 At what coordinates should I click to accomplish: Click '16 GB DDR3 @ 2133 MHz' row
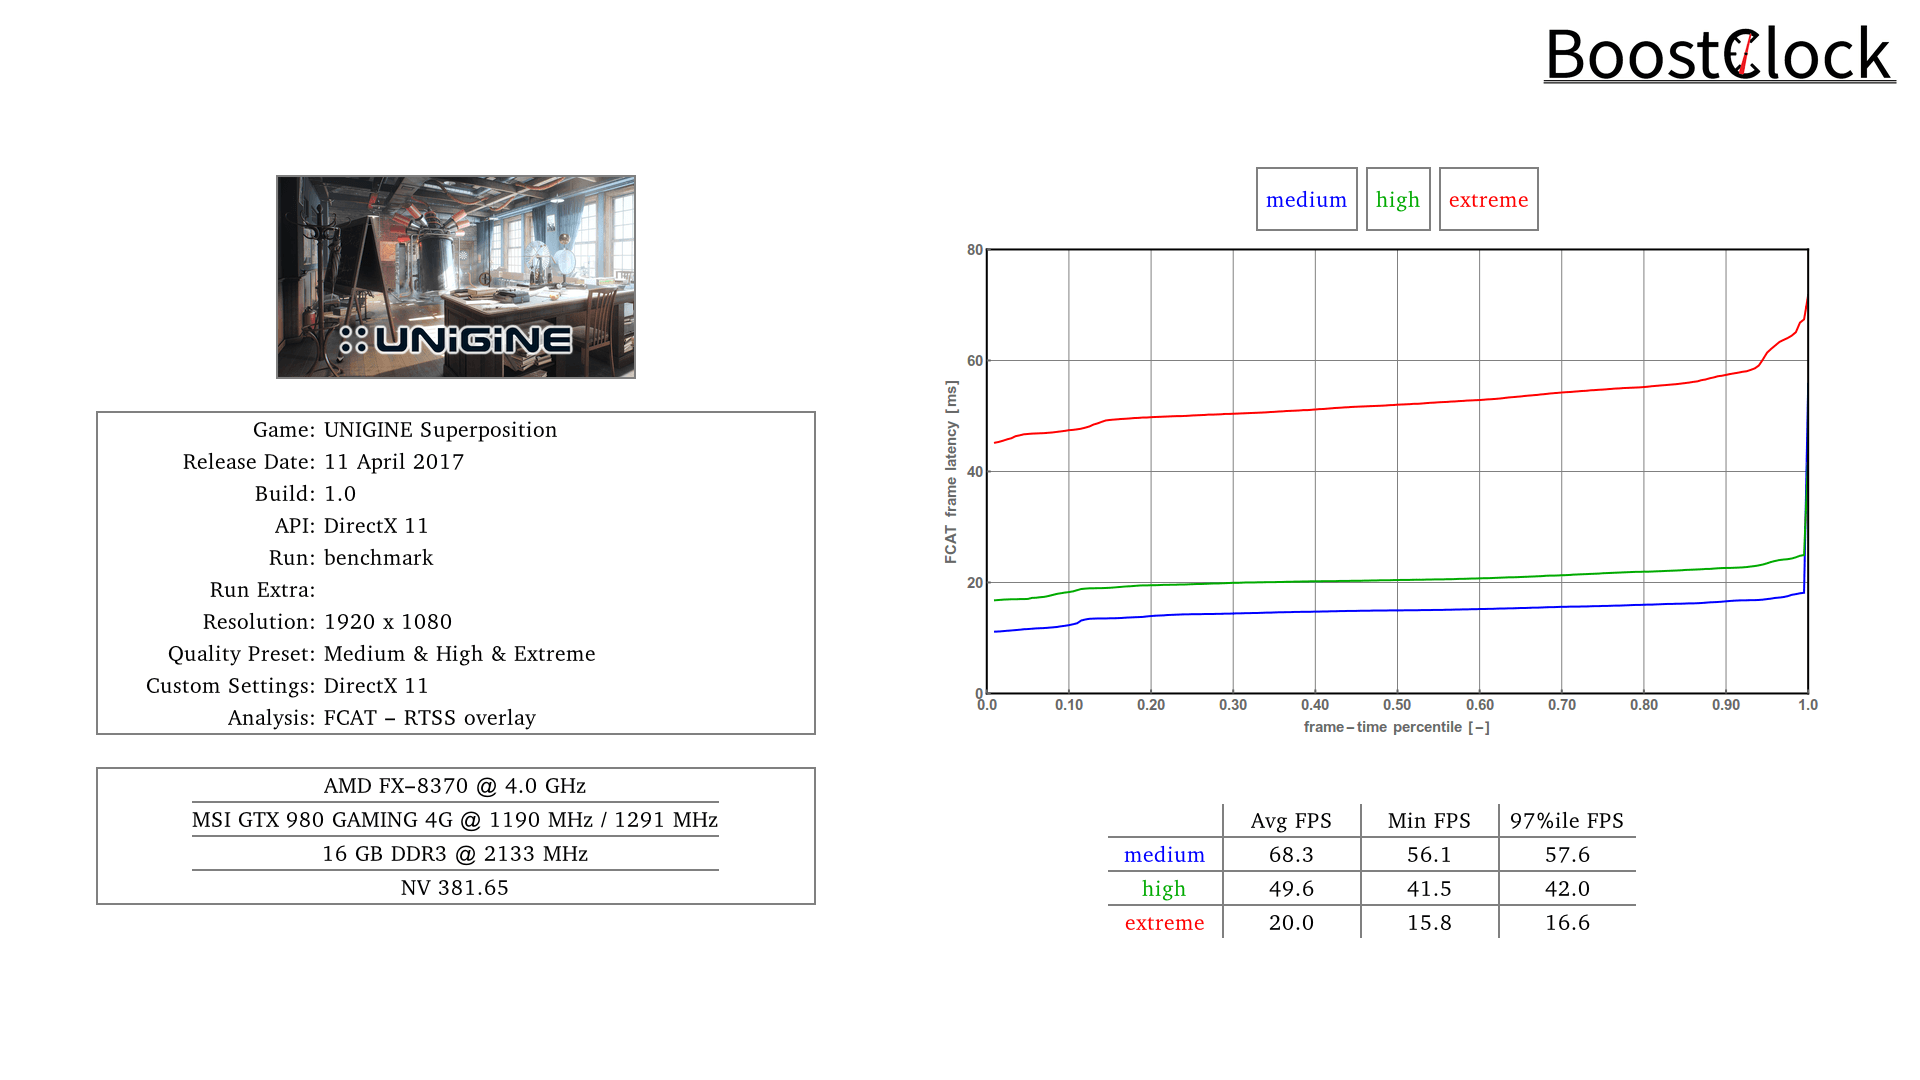tap(455, 854)
